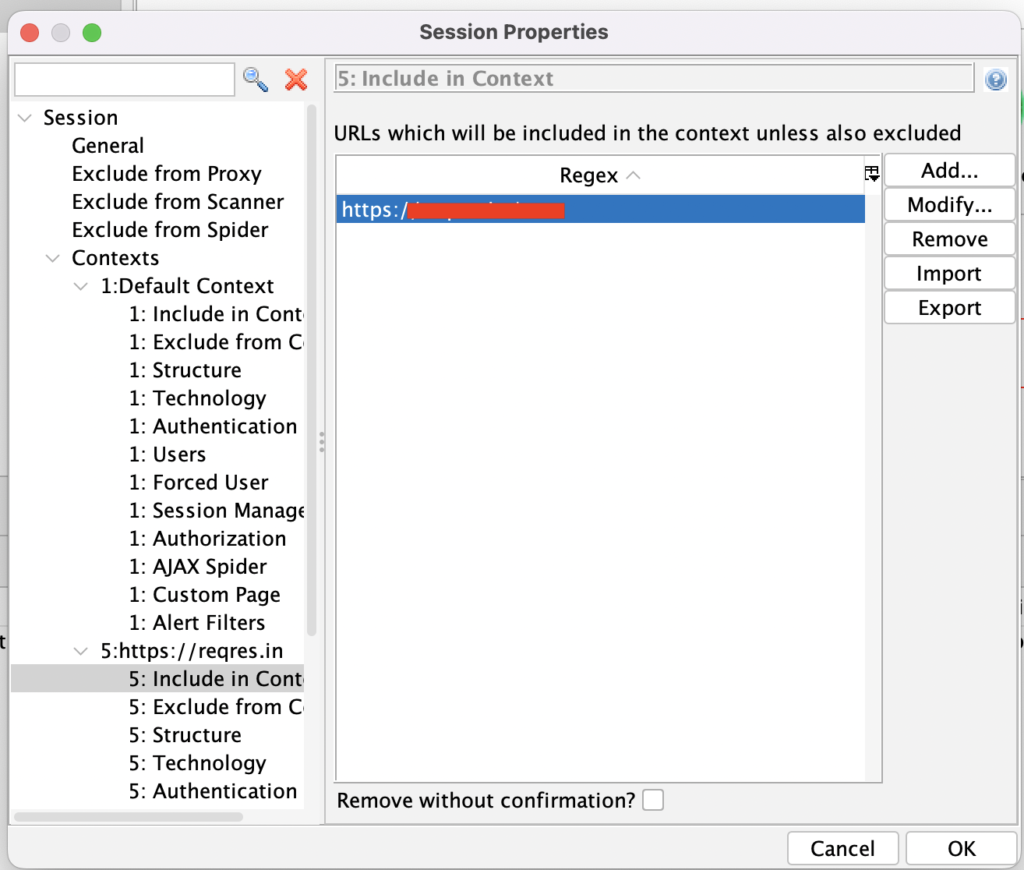Open 1: Authorization panel
The height and width of the screenshot is (870, 1024).
pyautogui.click(x=207, y=539)
